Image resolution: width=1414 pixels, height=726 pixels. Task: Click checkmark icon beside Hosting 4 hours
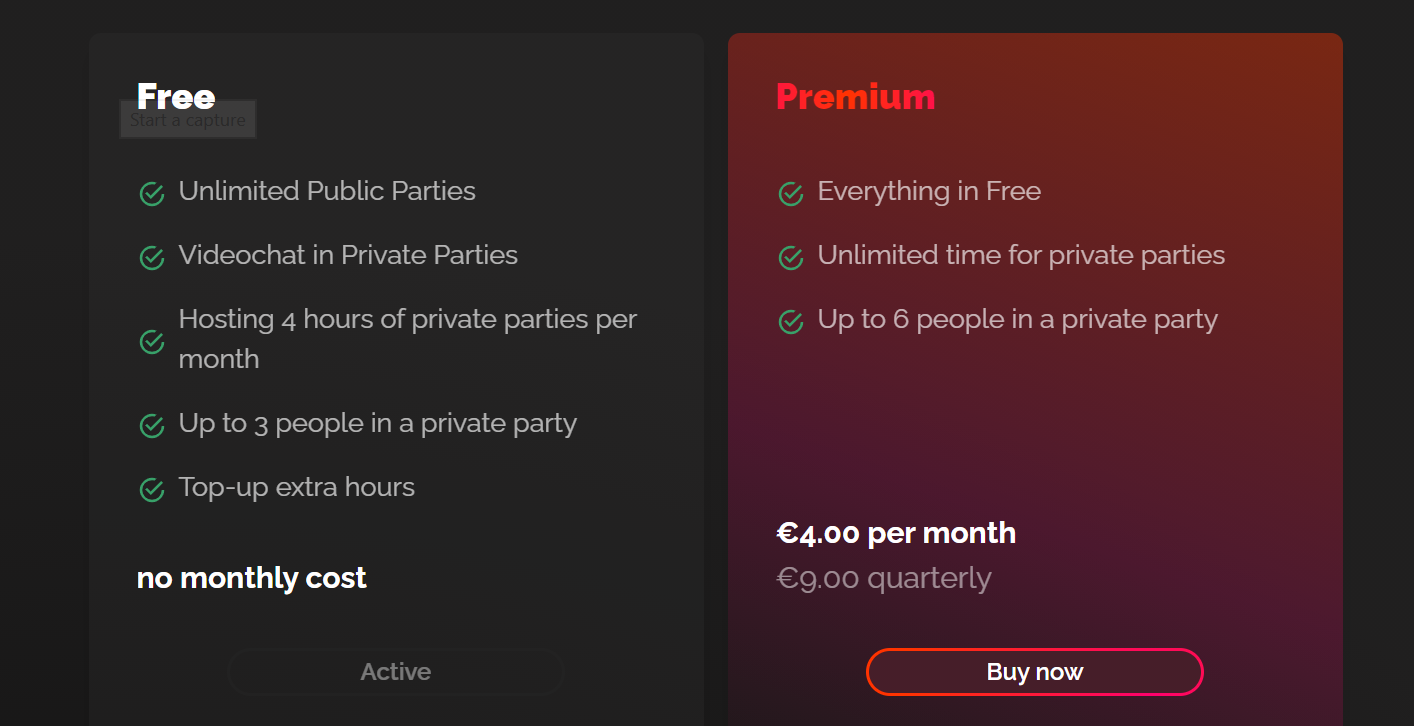pyautogui.click(x=152, y=342)
